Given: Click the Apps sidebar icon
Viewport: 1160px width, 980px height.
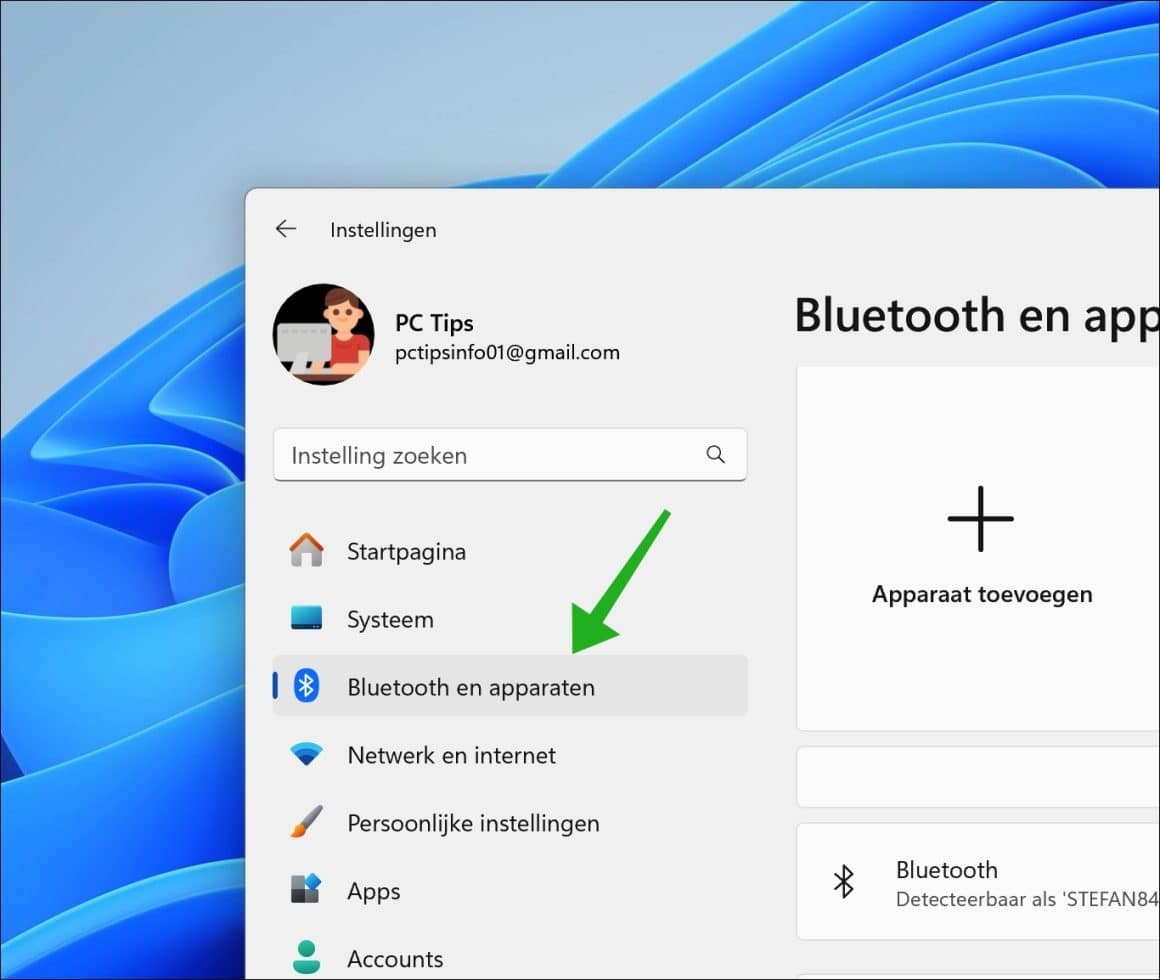Looking at the screenshot, I should coord(306,889).
